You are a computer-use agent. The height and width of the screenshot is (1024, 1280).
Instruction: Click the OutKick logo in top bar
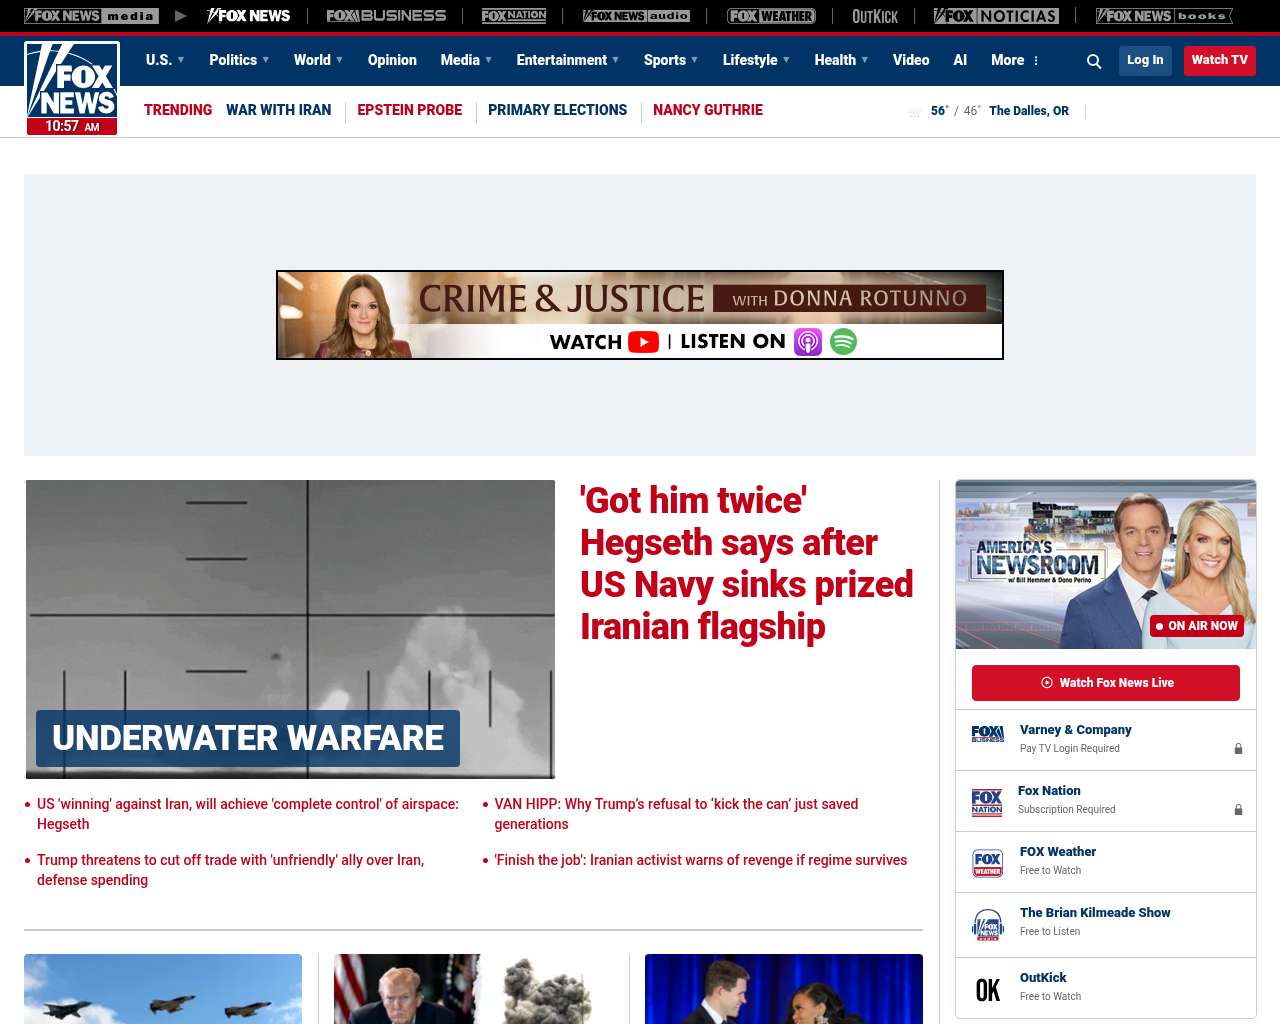point(875,16)
